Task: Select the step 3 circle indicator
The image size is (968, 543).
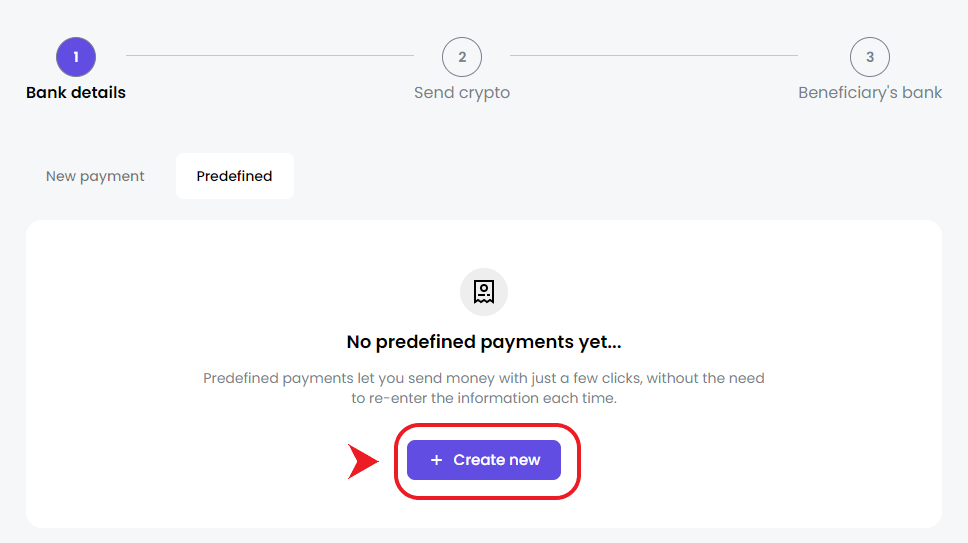Action: [870, 57]
